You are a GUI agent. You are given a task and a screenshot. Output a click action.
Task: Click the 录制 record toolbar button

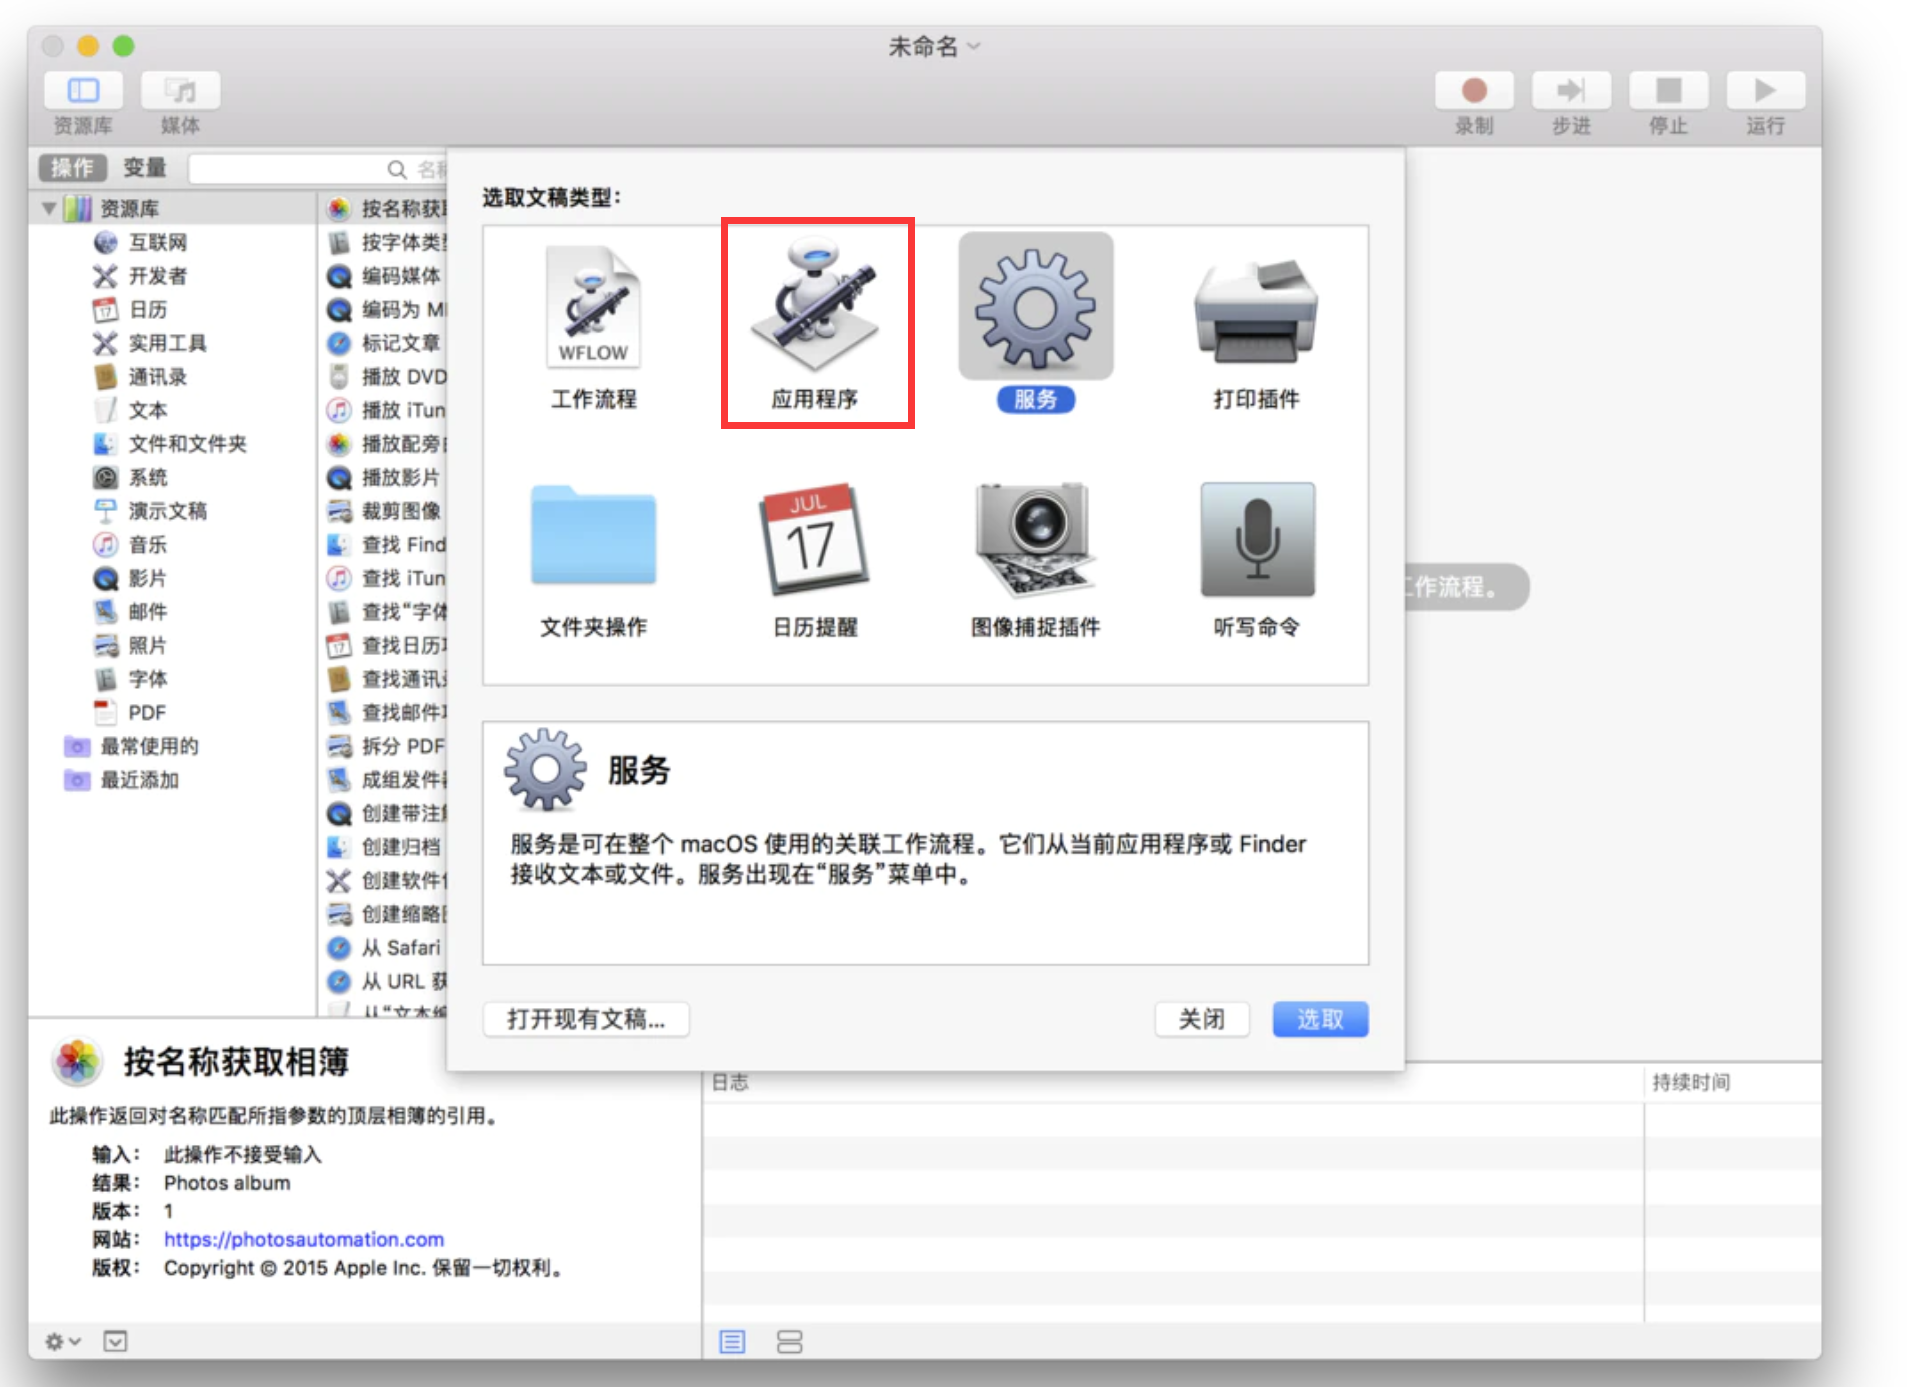pos(1473,91)
